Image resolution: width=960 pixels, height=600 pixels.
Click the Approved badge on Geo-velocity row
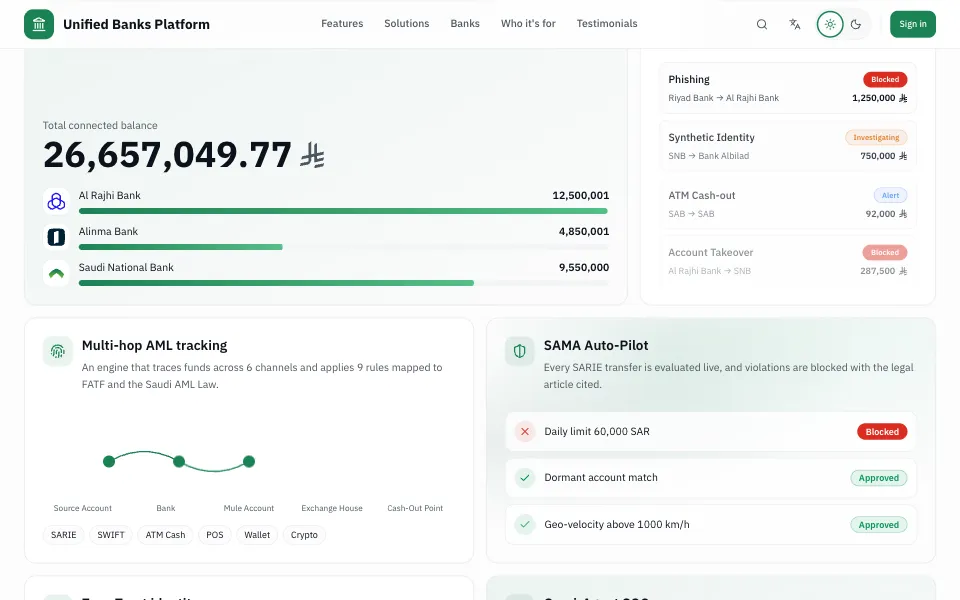[879, 525]
